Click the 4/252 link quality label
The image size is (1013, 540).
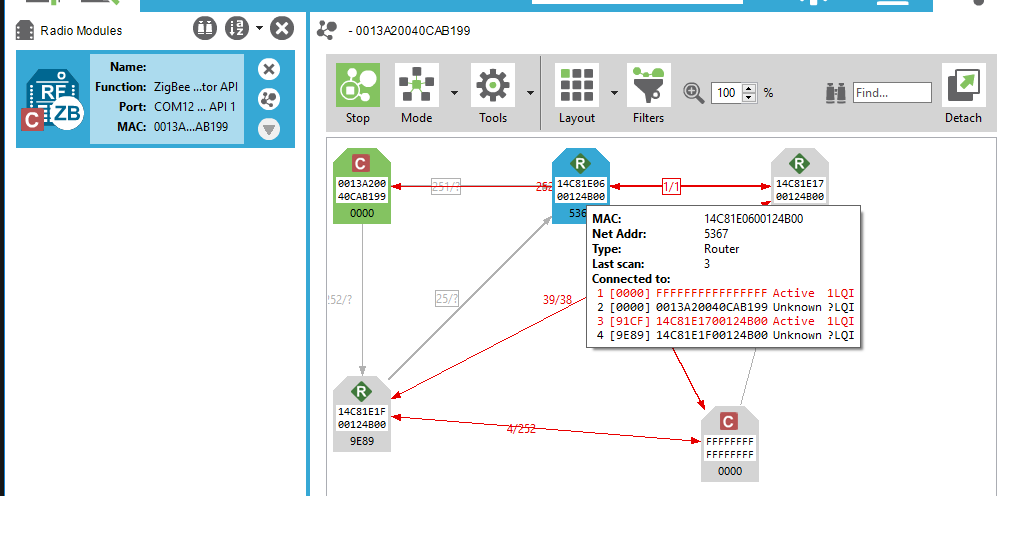521,429
